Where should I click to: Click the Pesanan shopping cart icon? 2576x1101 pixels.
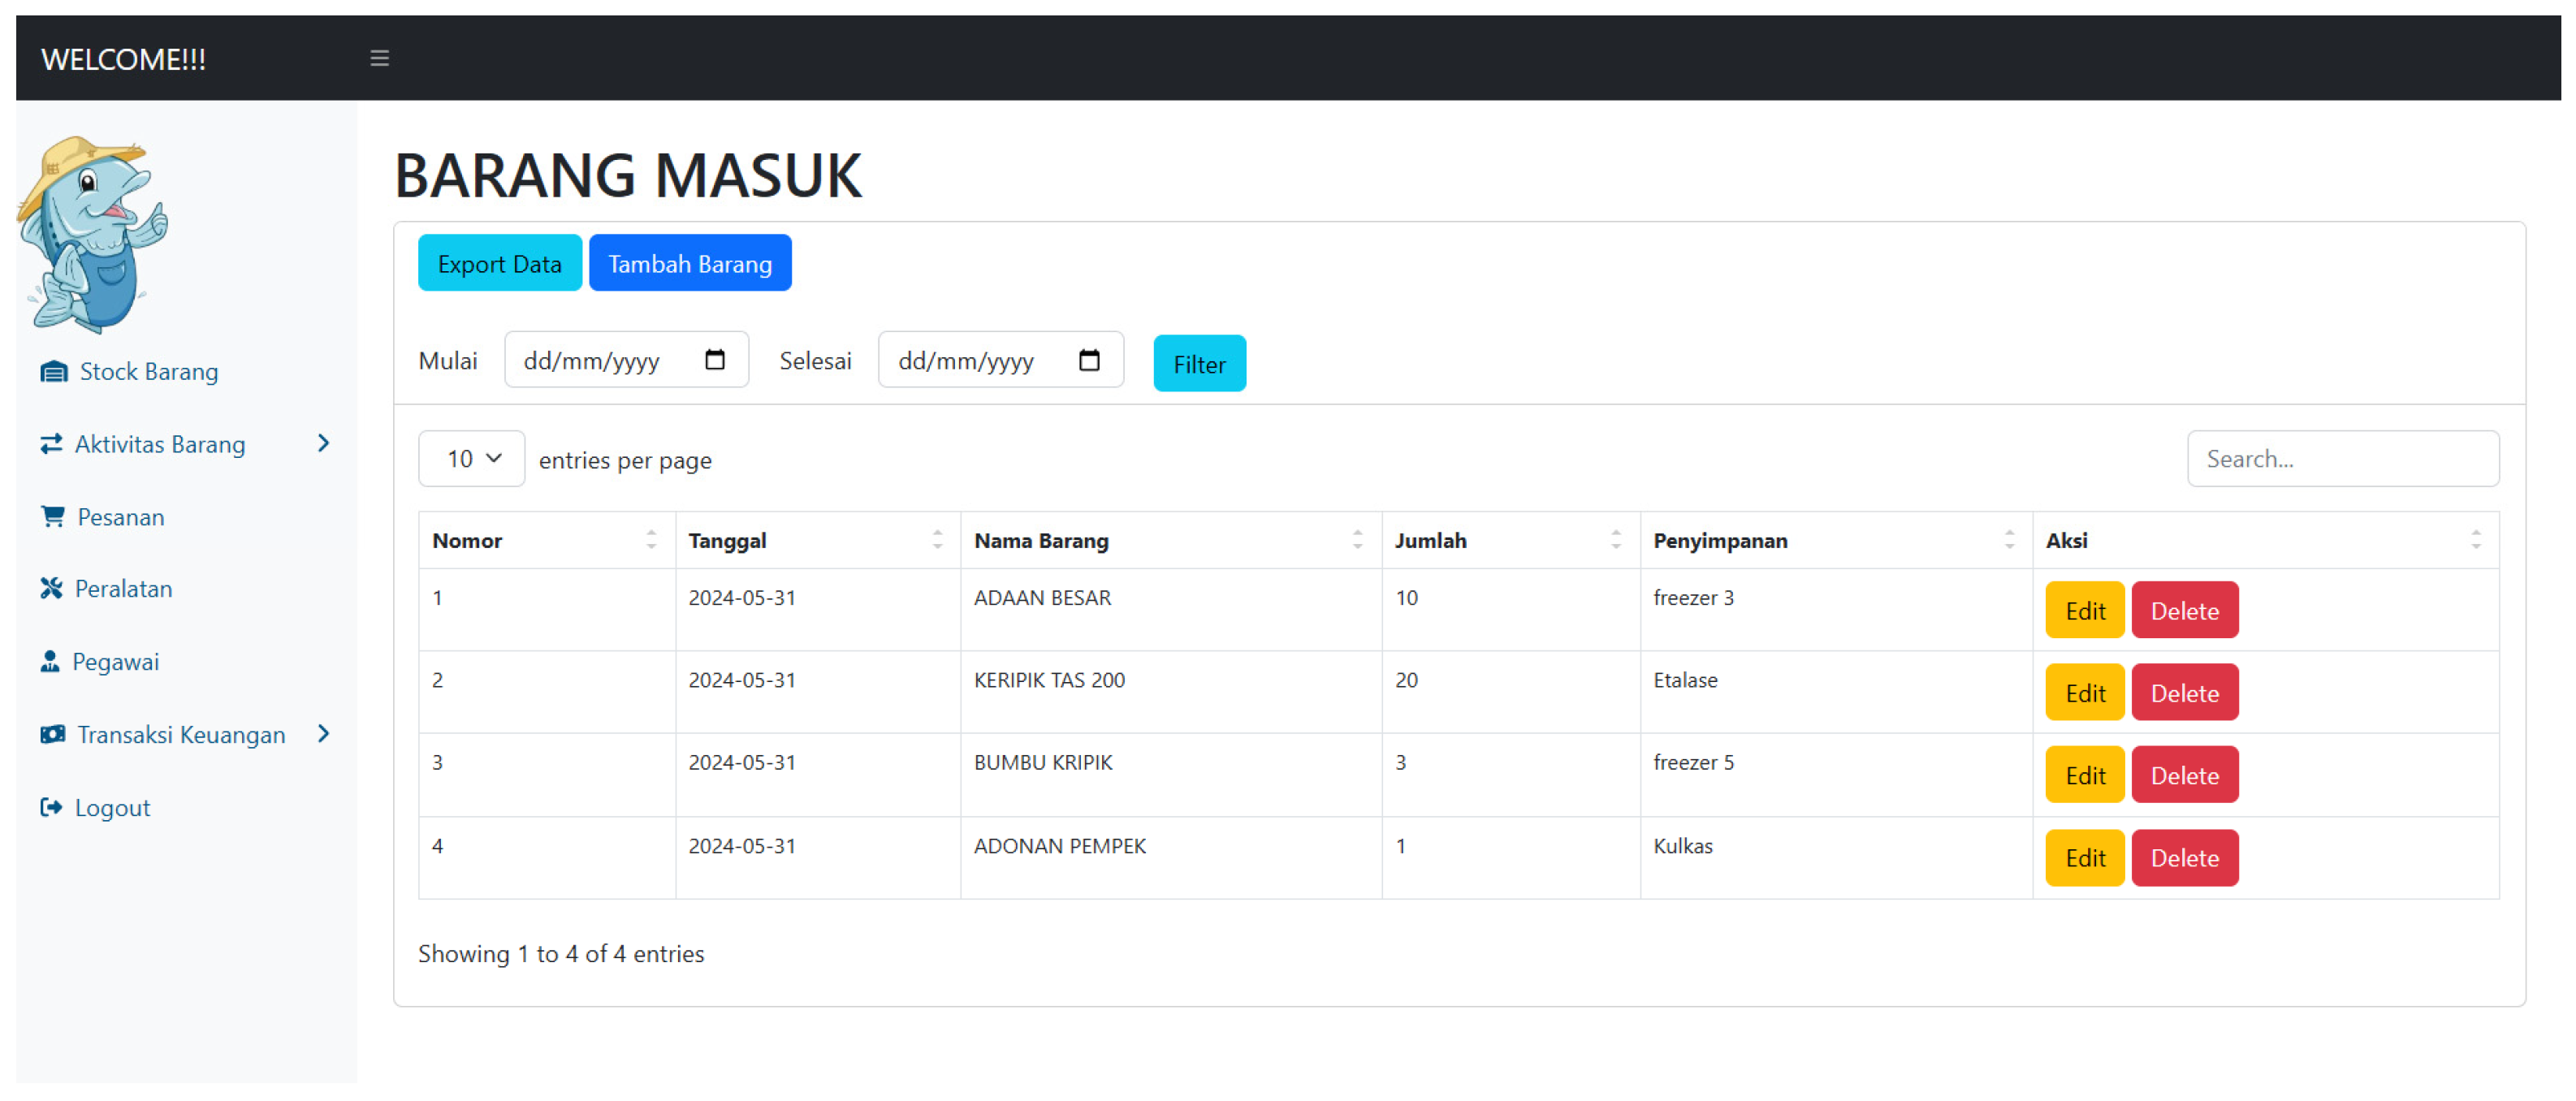coord(53,516)
